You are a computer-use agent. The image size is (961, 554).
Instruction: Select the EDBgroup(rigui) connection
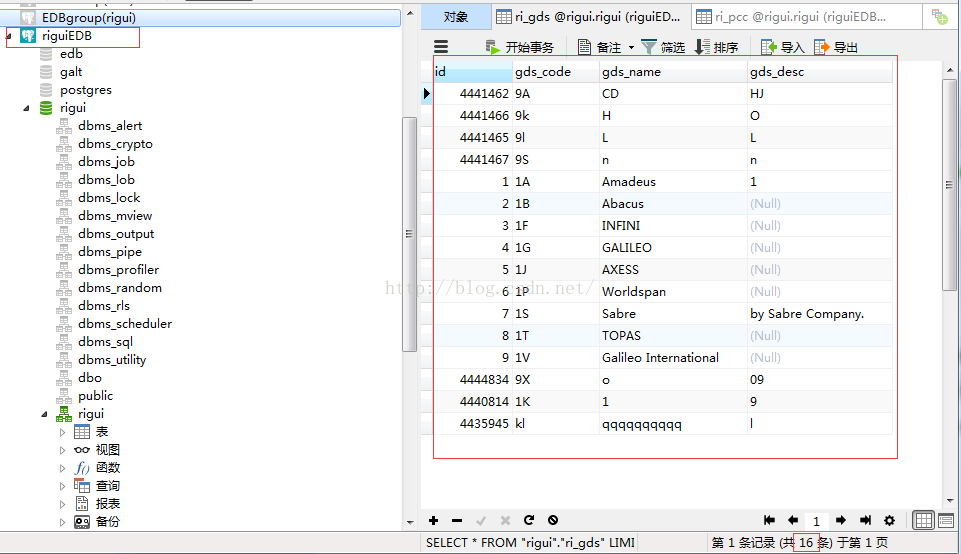88,18
